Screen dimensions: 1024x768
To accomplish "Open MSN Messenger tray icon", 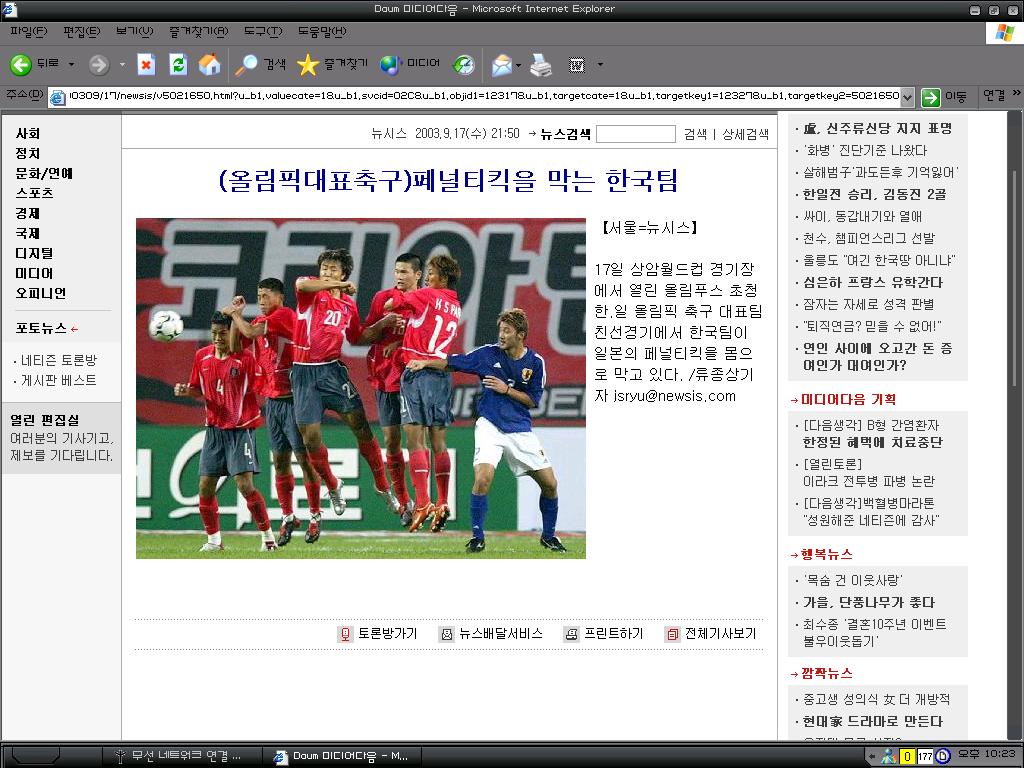I will 889,756.
